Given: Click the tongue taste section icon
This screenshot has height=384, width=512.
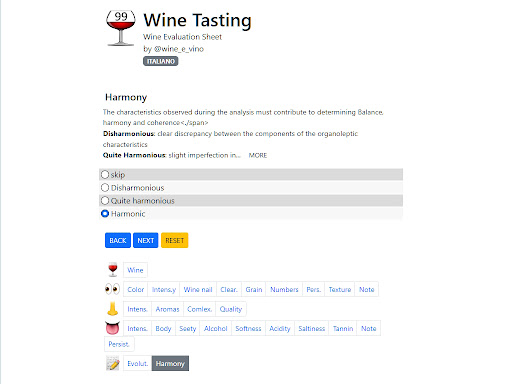Looking at the screenshot, I should [x=113, y=328].
